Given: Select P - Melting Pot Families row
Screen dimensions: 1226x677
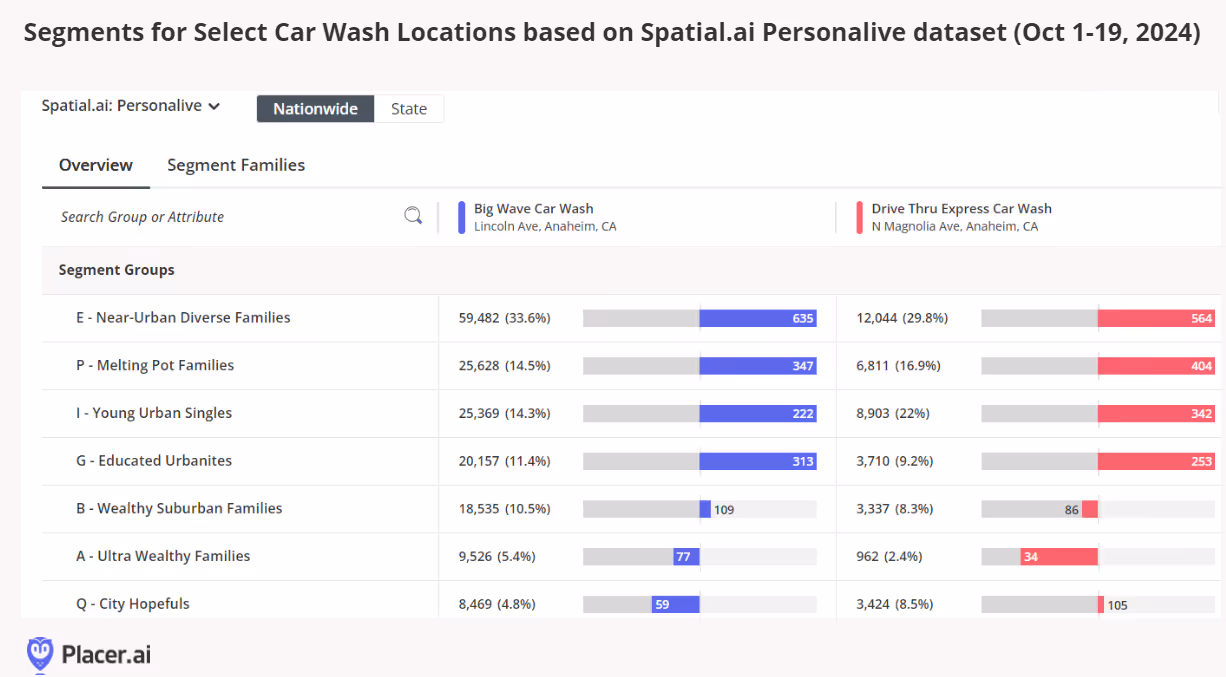Looking at the screenshot, I should click(x=632, y=366).
